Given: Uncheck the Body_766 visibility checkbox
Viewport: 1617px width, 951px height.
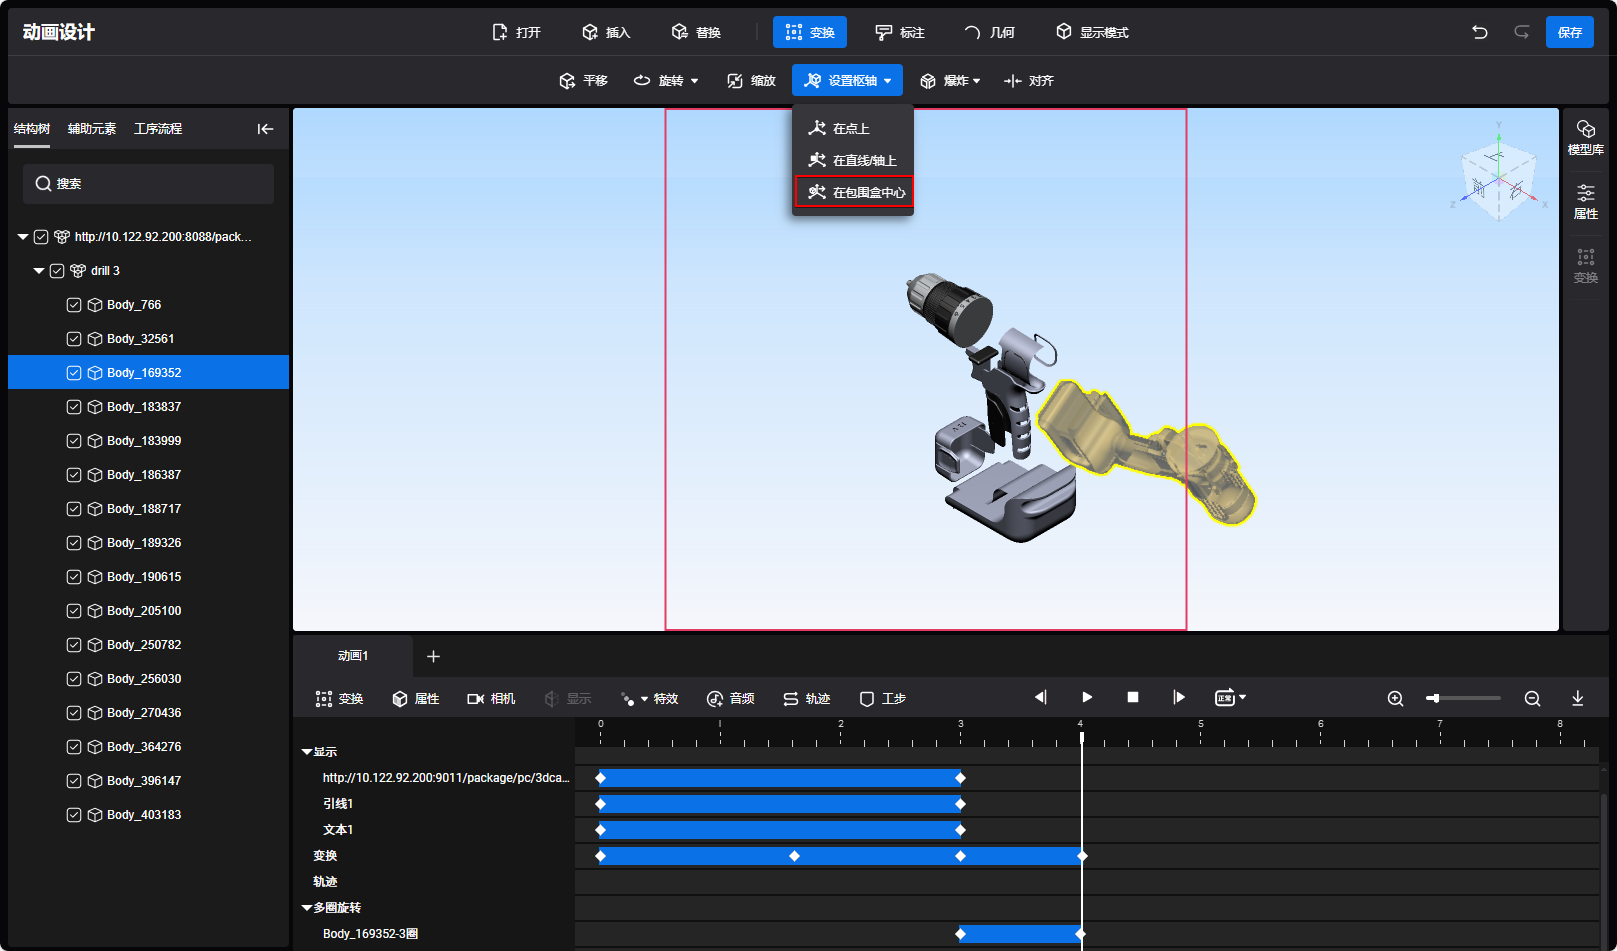Looking at the screenshot, I should coord(74,305).
